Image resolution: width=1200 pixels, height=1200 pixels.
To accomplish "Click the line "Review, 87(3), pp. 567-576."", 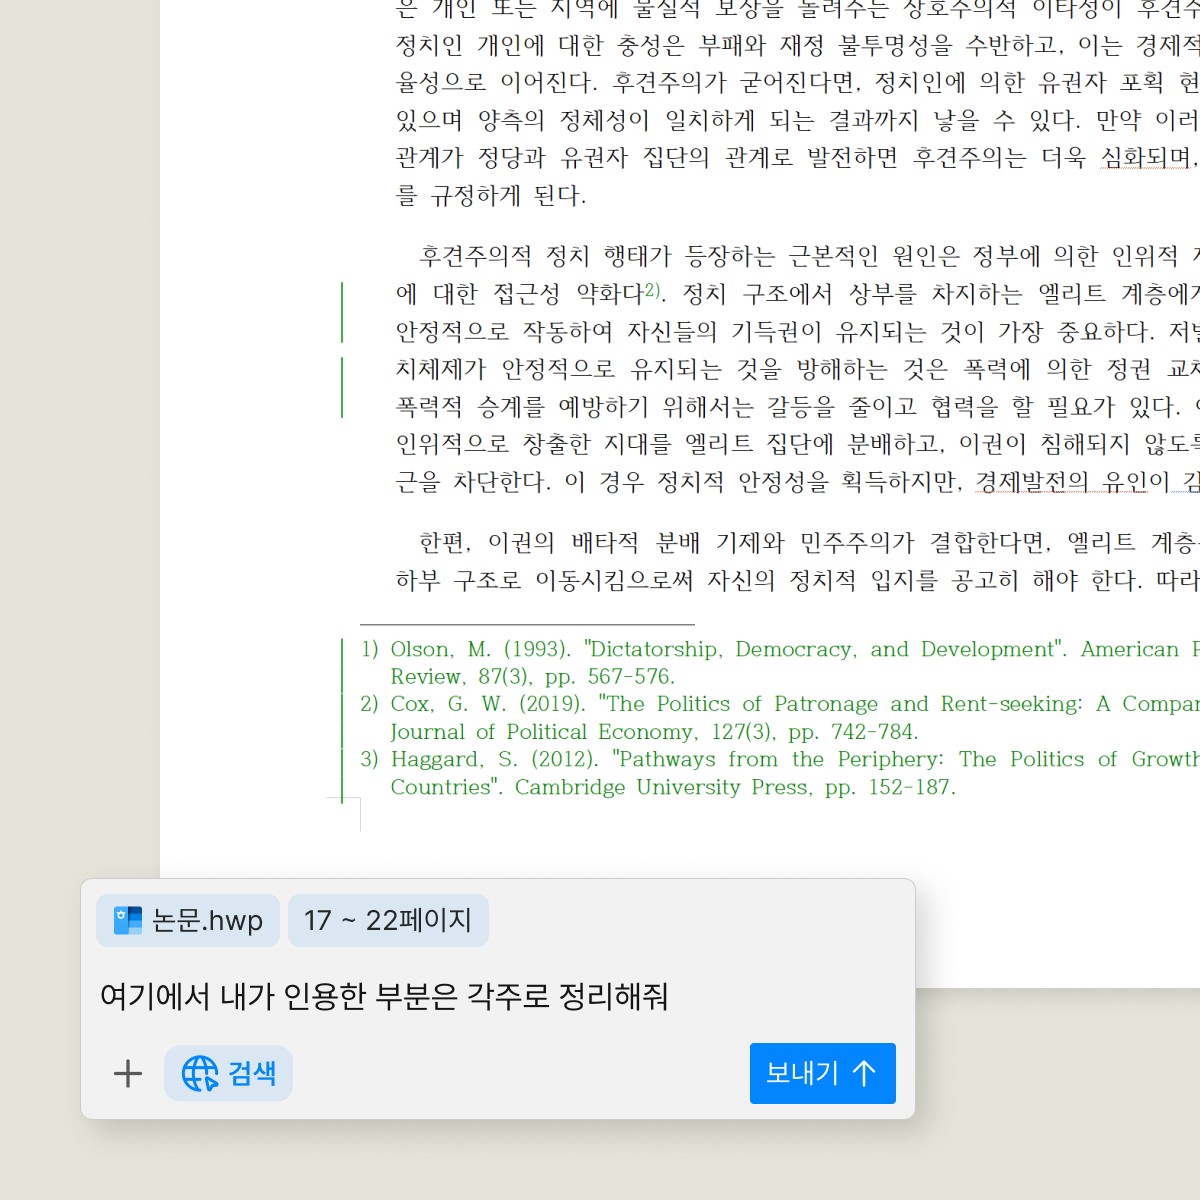I will click(533, 677).
